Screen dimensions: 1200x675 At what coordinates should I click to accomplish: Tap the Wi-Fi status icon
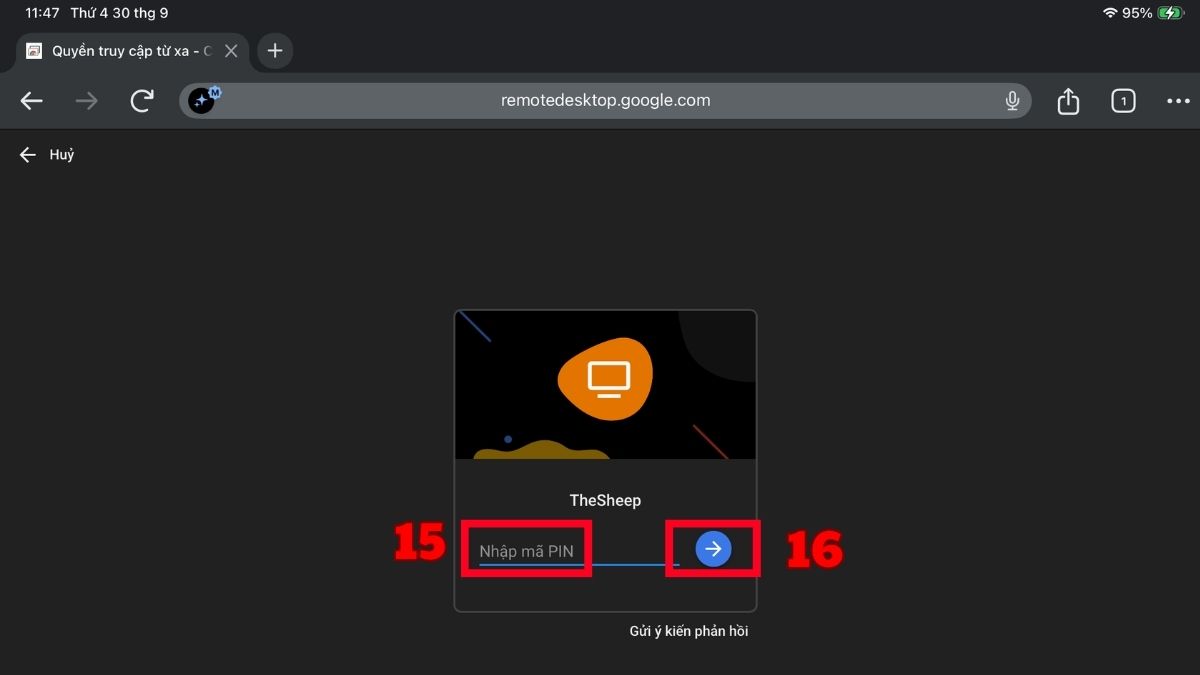[x=1110, y=13]
